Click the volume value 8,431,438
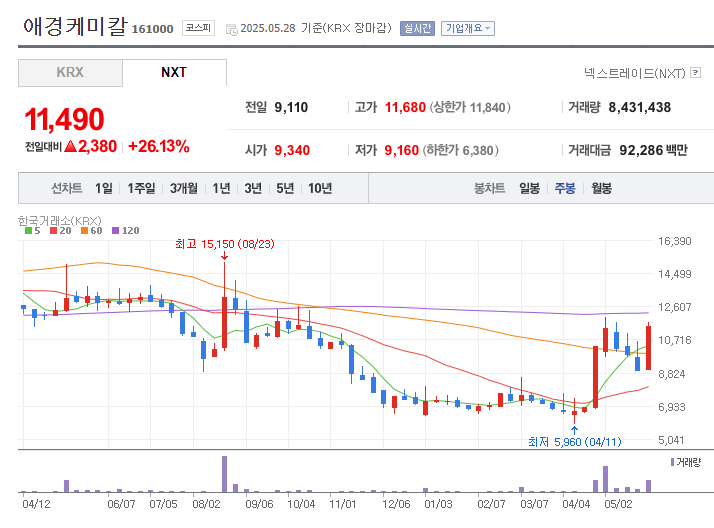Viewport: 714px width, 528px height. tap(639, 107)
